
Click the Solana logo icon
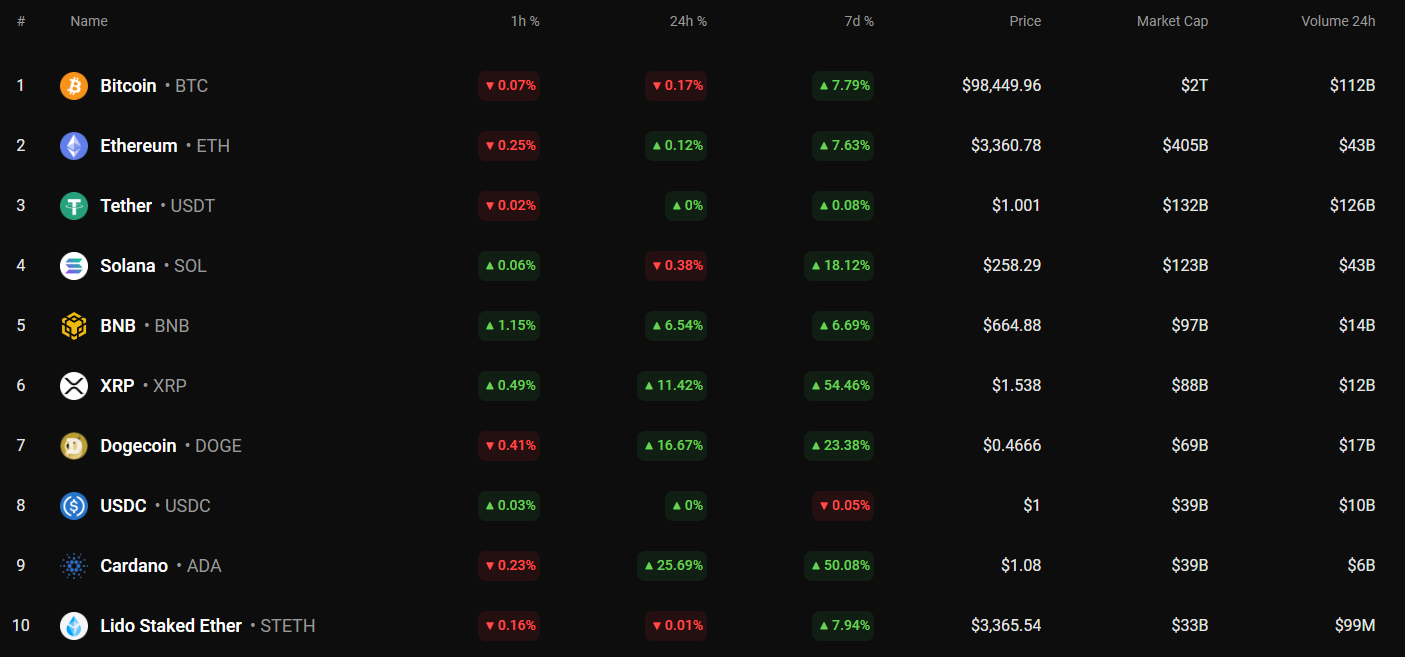74,266
